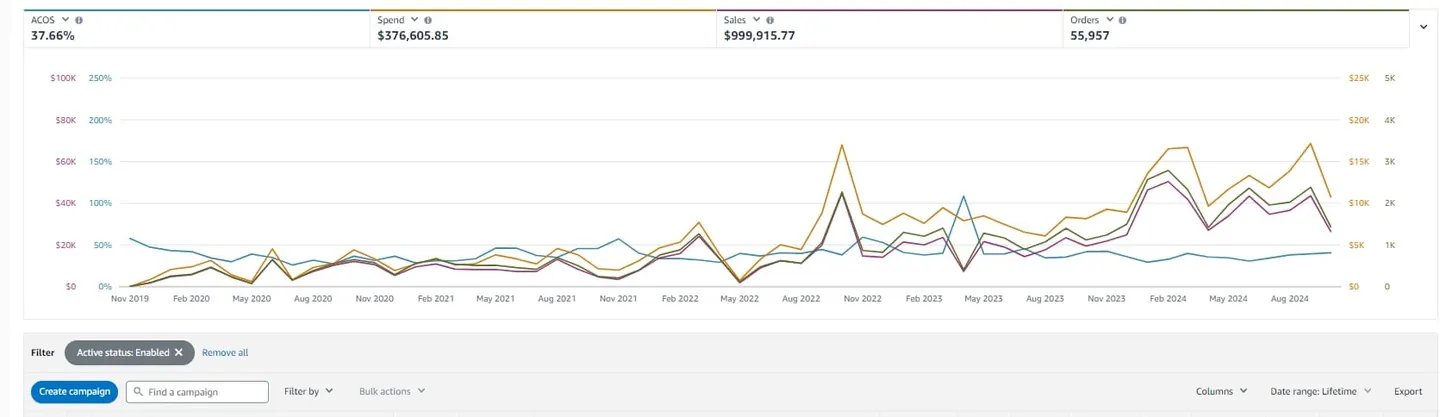Image resolution: width=1440 pixels, height=417 pixels.
Task: Click the 250% ACOS axis label
Action: point(100,78)
